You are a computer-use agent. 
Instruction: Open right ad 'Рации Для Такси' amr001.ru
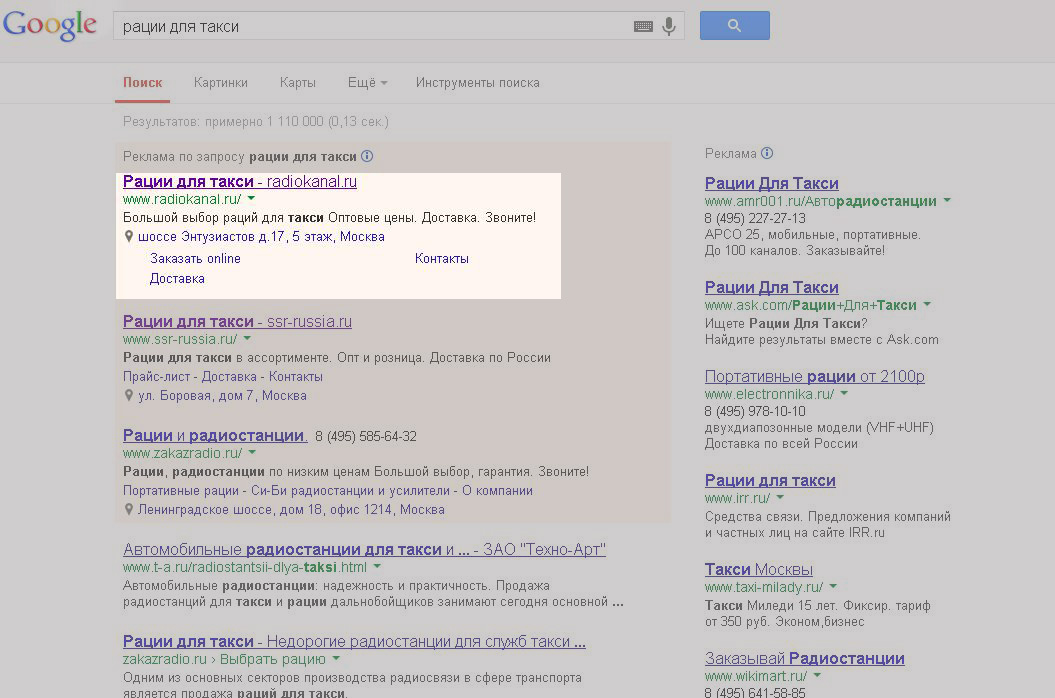(772, 183)
